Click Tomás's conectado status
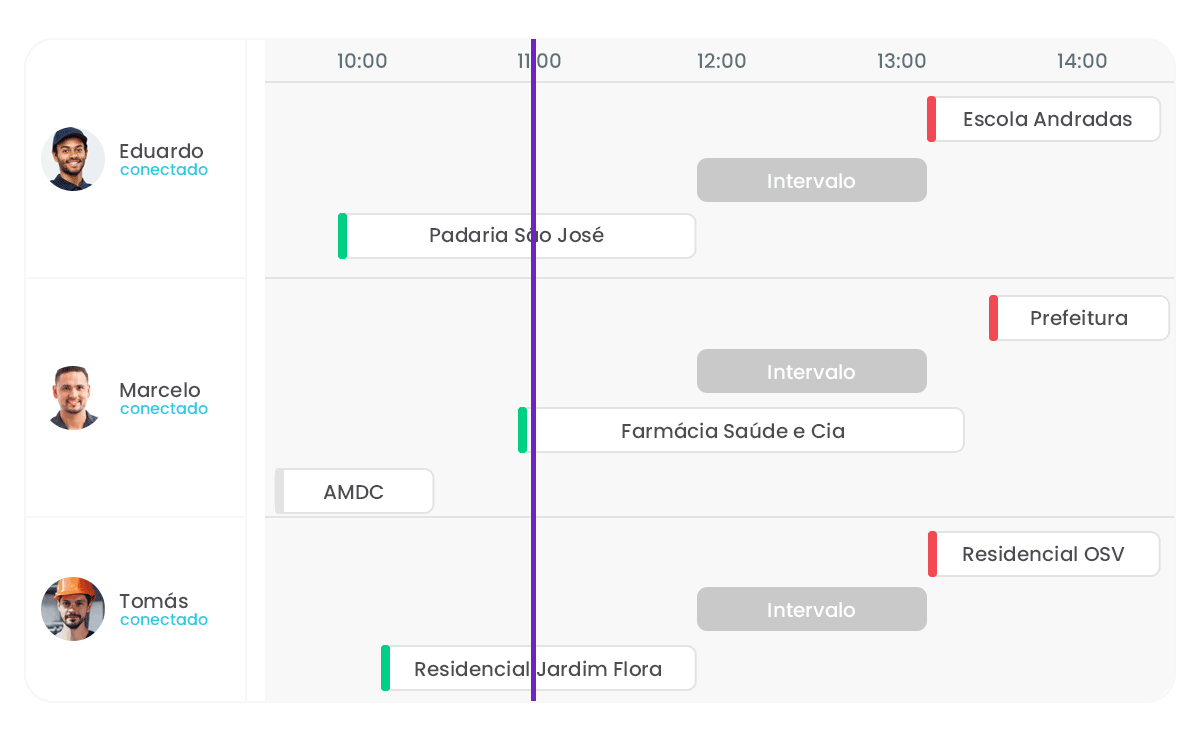 (x=163, y=619)
